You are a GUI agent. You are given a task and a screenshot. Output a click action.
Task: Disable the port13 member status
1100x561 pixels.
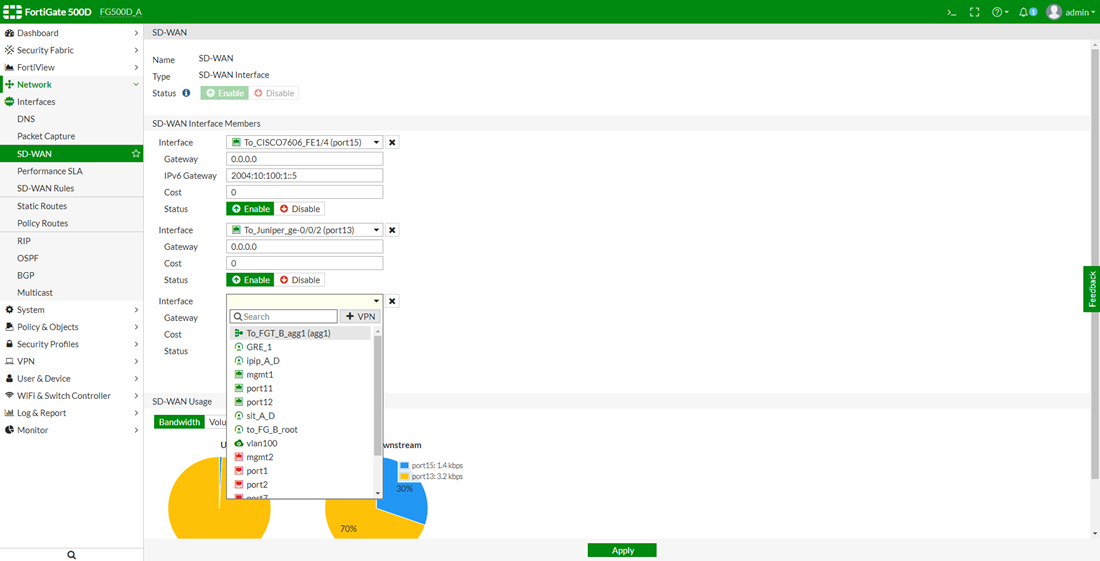[x=300, y=280]
